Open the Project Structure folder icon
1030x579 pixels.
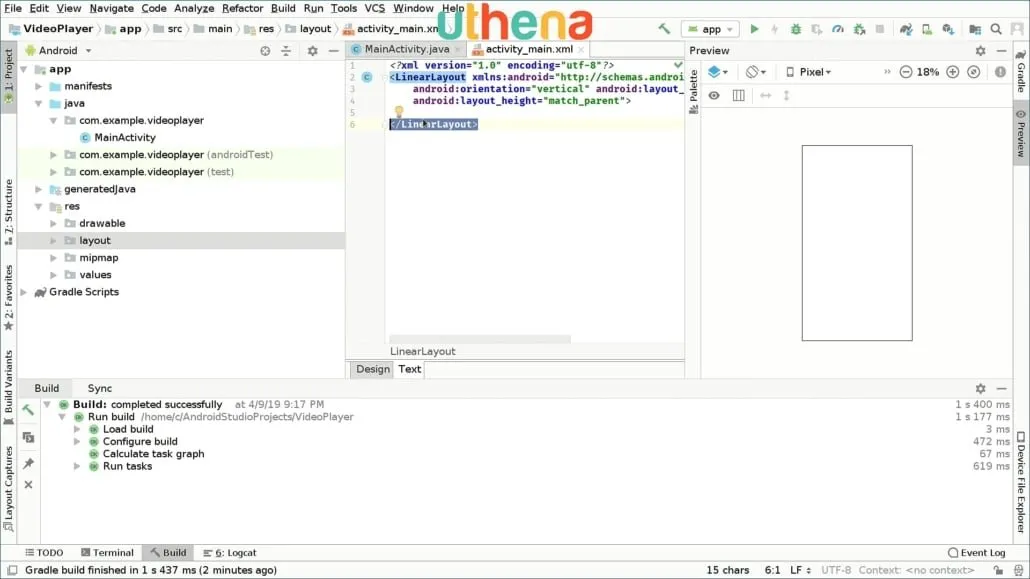(x=975, y=29)
